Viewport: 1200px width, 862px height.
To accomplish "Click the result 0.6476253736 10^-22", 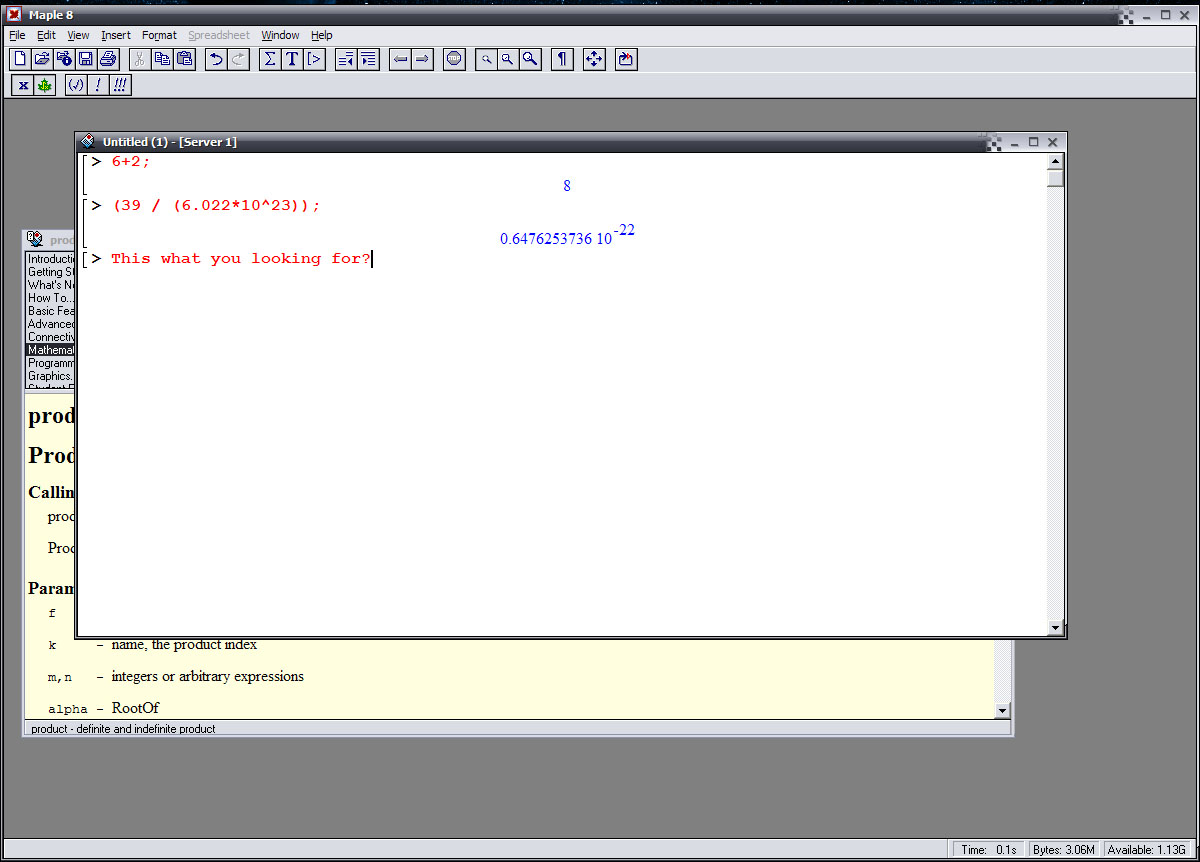I will click(x=567, y=236).
